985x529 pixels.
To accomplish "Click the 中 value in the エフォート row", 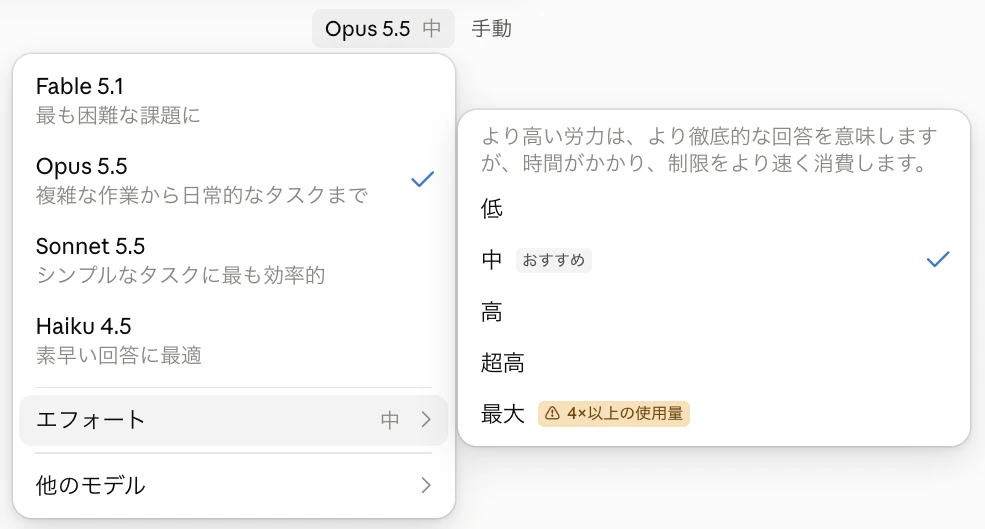I will [x=389, y=420].
